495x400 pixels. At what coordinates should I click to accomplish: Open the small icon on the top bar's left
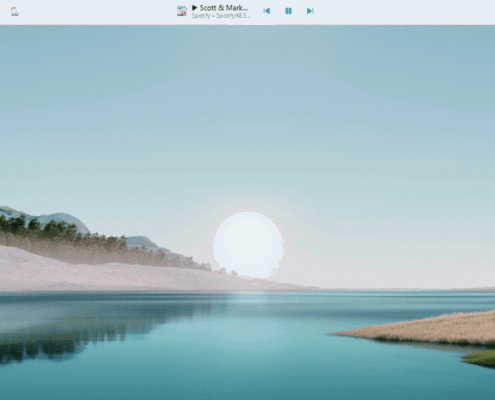[x=15, y=11]
